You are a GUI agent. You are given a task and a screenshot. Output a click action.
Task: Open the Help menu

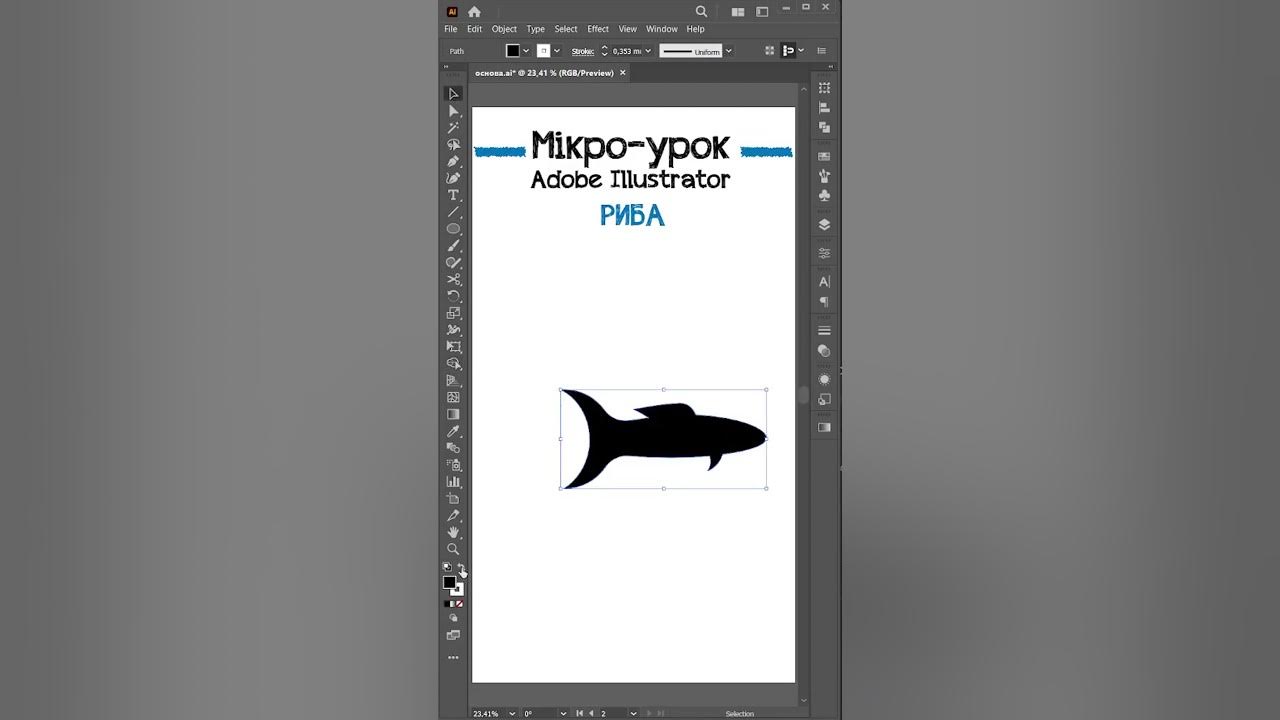(696, 29)
